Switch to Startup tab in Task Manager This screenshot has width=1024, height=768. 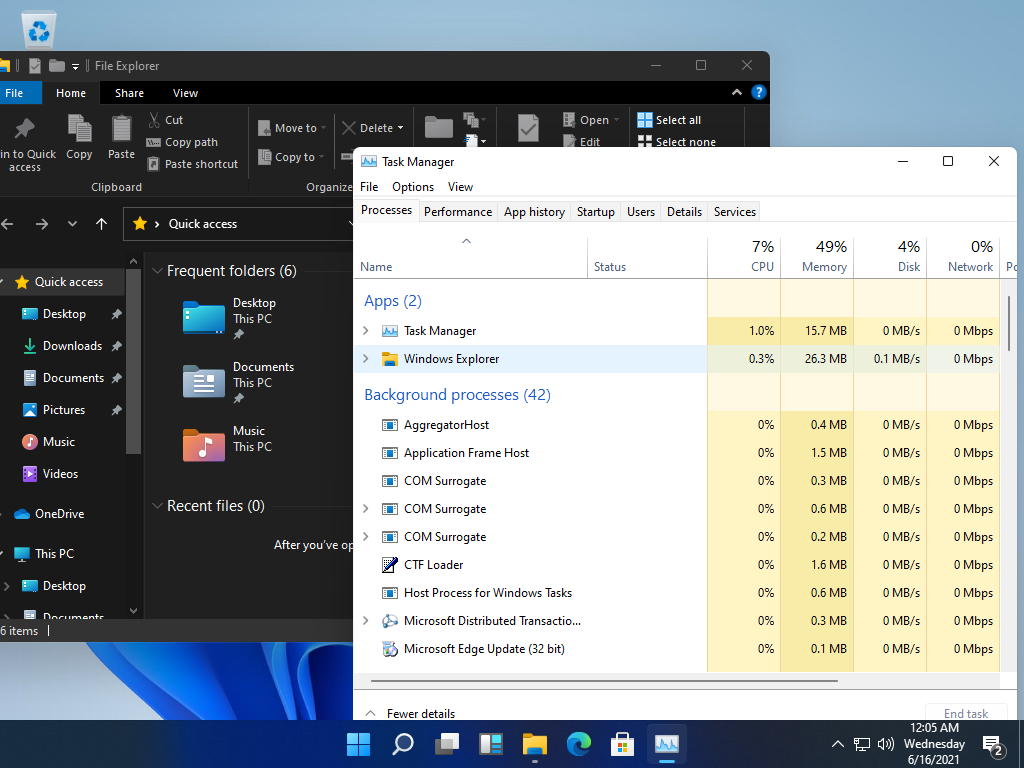tap(596, 212)
